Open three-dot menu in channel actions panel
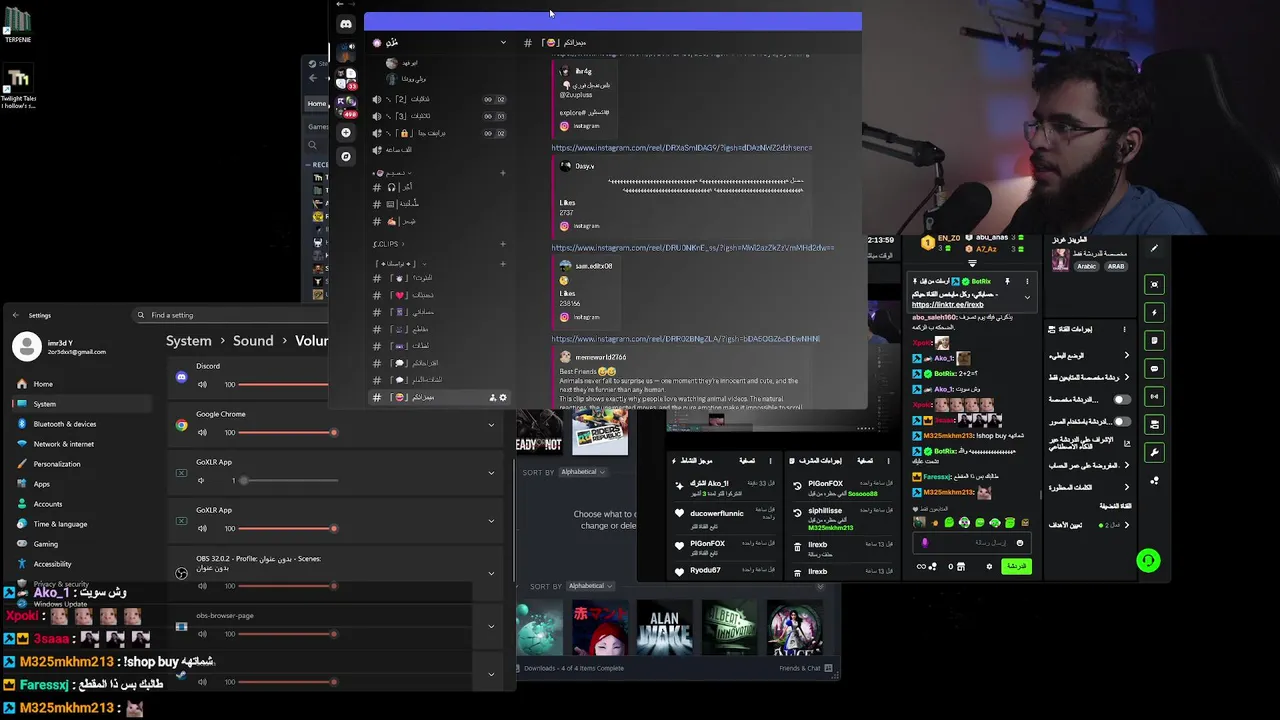The height and width of the screenshot is (720, 1280). tap(1124, 329)
